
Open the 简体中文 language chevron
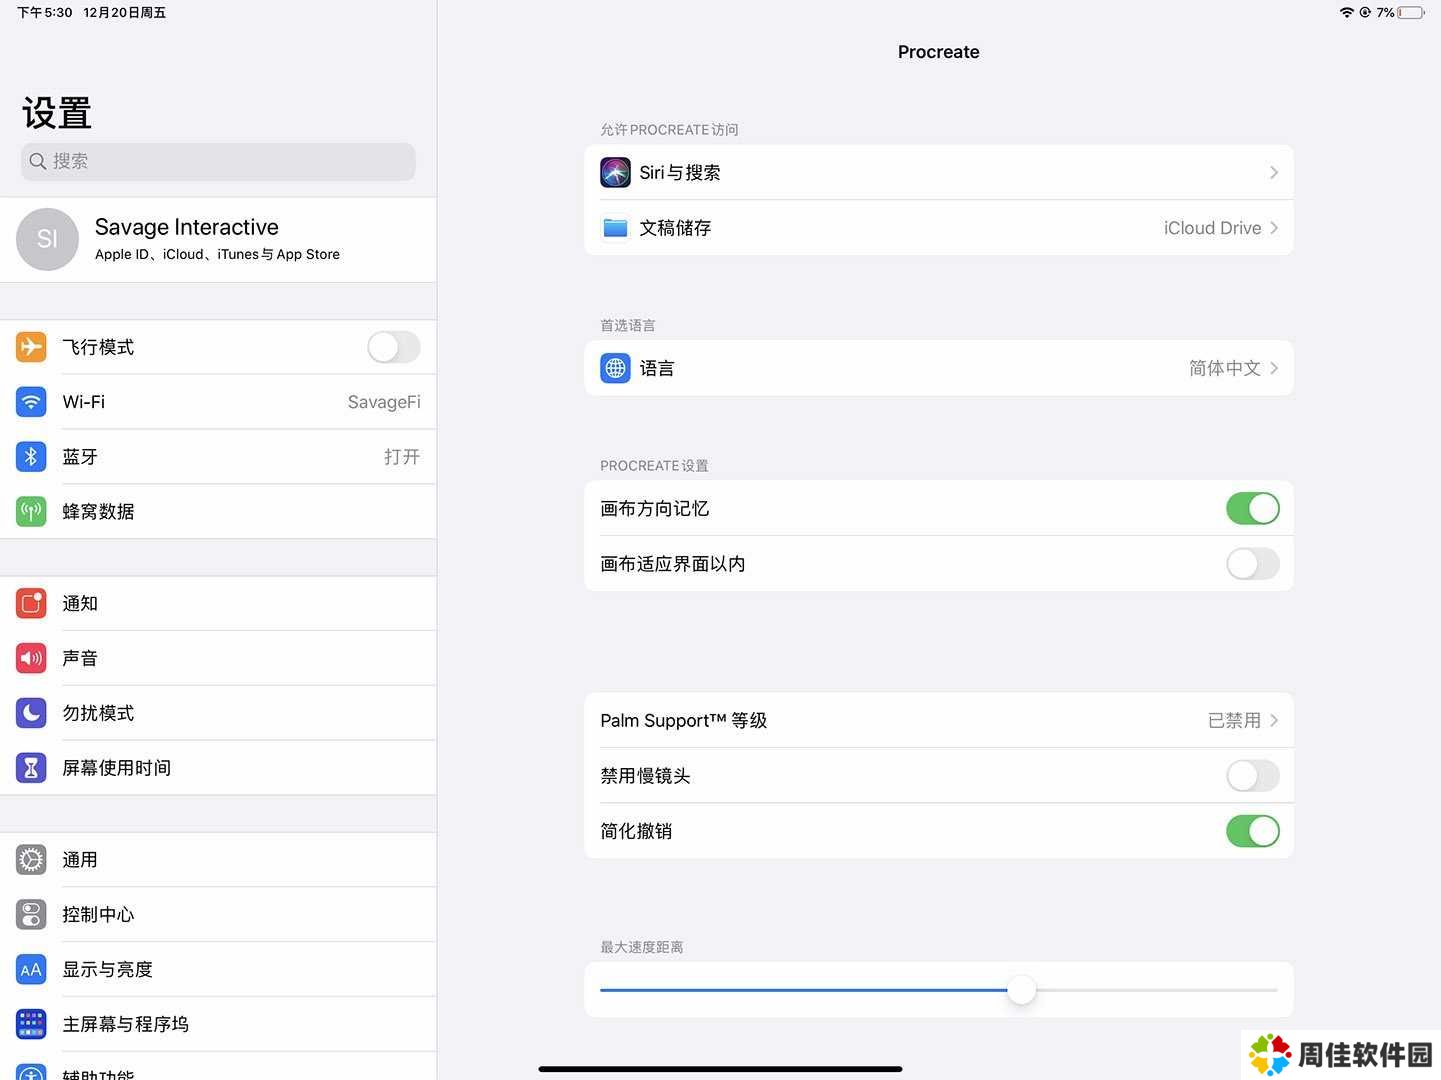point(1273,369)
